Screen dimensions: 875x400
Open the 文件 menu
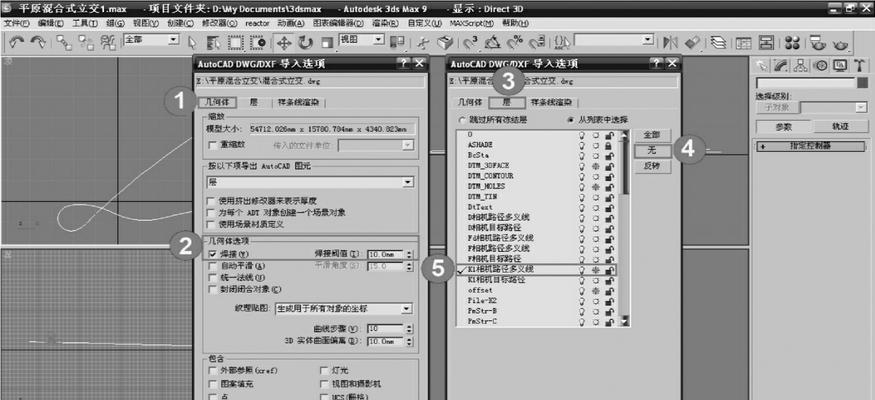click(16, 24)
